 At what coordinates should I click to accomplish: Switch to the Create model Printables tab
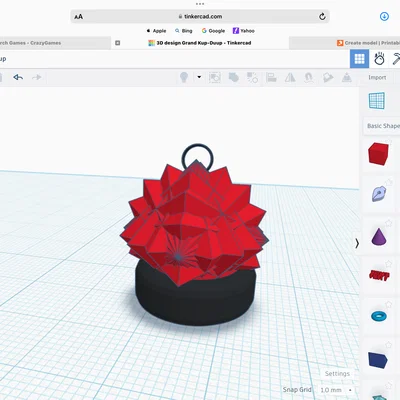[x=345, y=43]
